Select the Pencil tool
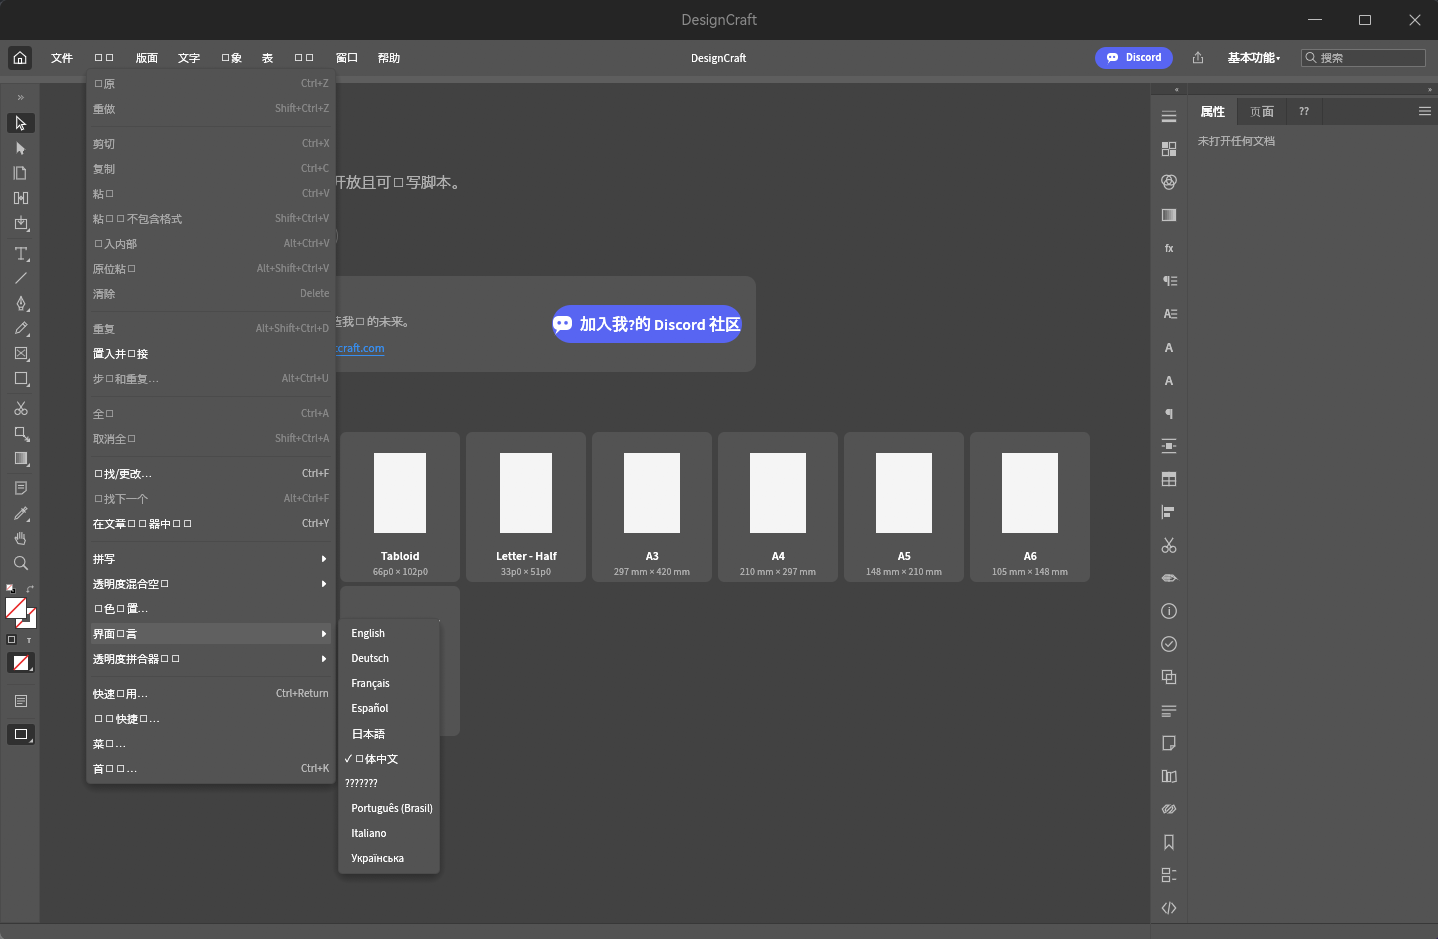Screen dimensions: 1438x939 click(x=21, y=328)
